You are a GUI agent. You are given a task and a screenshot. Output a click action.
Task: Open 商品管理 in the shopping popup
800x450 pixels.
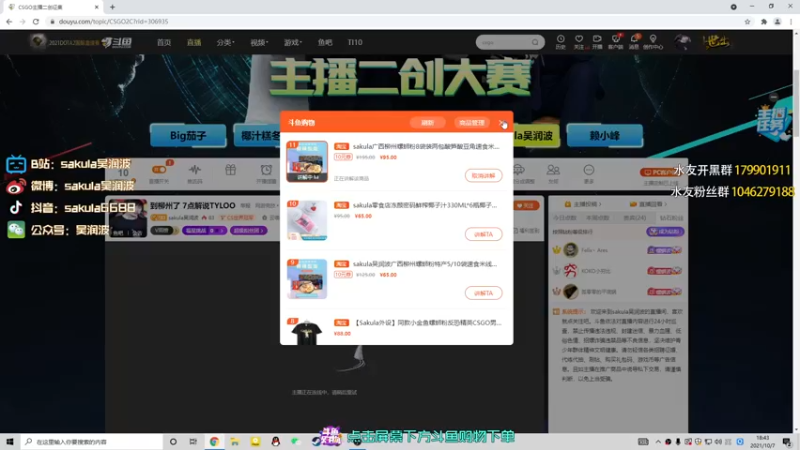(471, 123)
